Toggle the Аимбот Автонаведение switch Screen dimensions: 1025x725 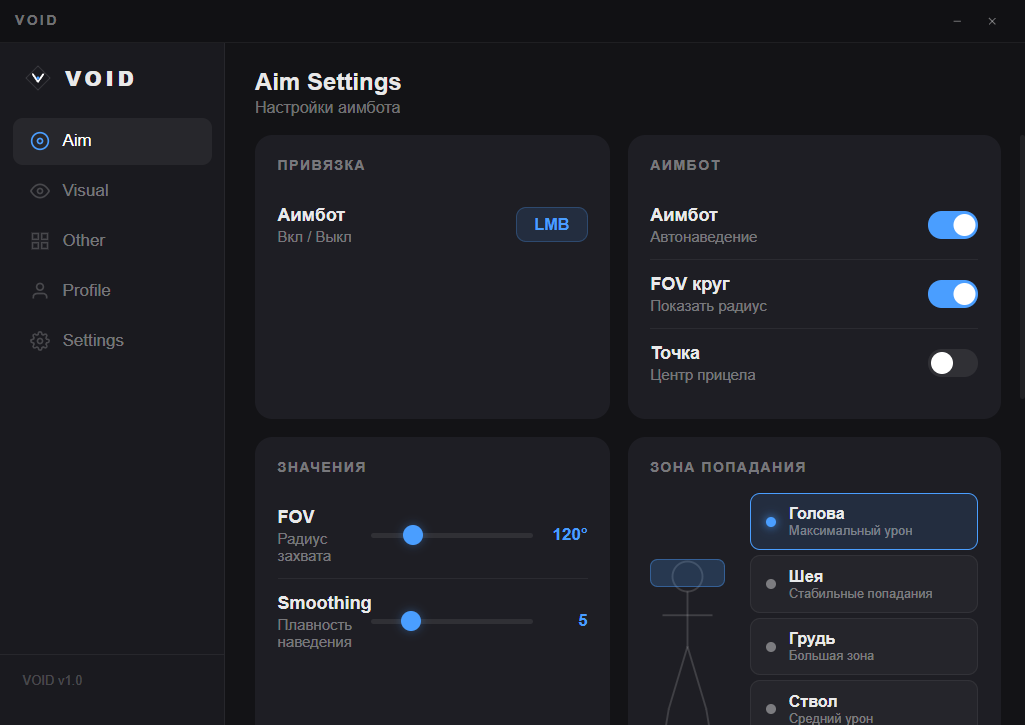[x=952, y=225]
